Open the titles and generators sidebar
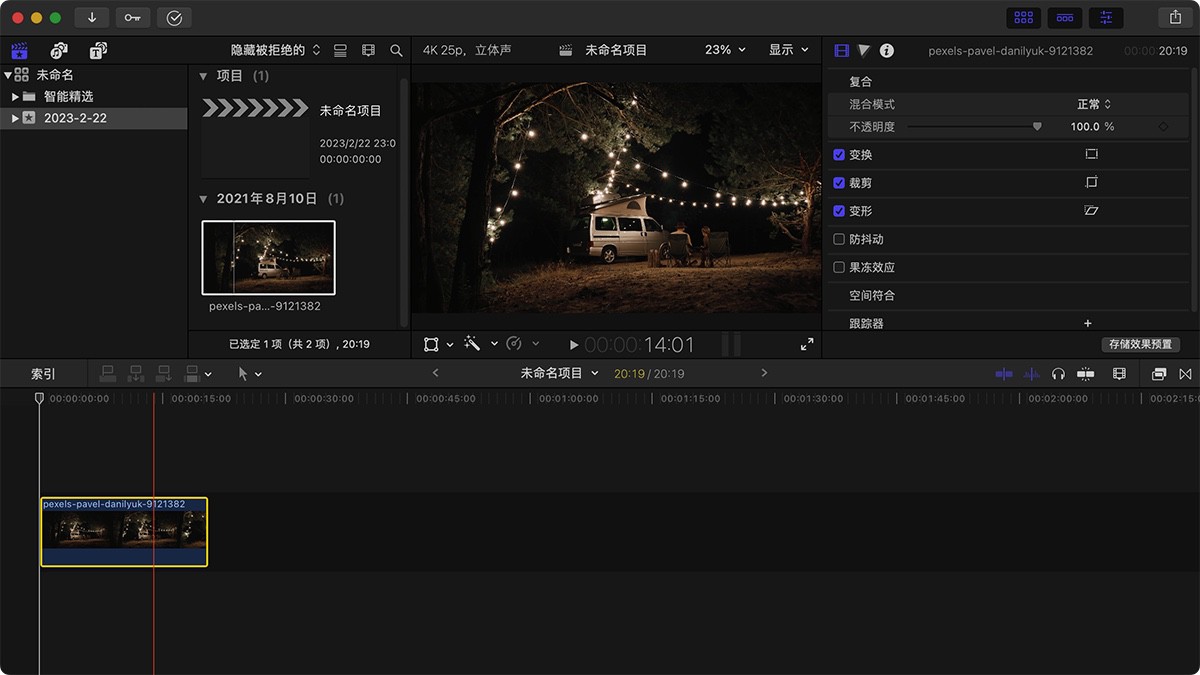 98,50
